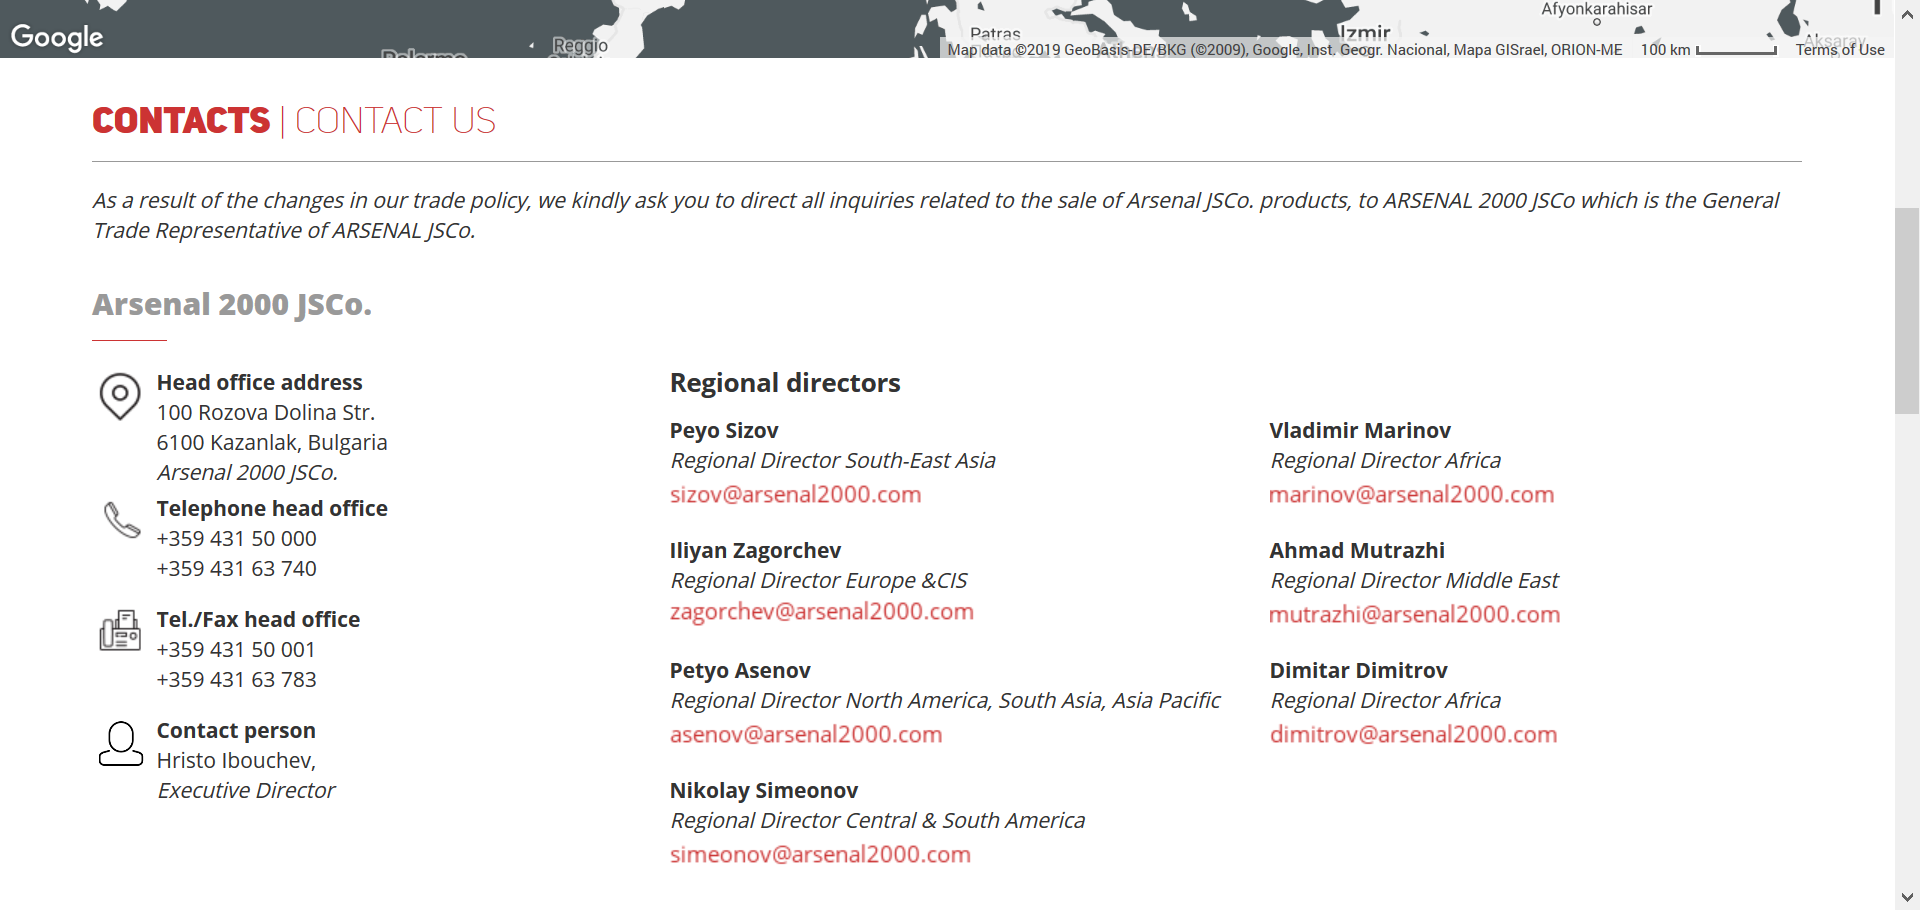The width and height of the screenshot is (1920, 910).
Task: Click fax number +359 431 50 001
Action: 236,649
